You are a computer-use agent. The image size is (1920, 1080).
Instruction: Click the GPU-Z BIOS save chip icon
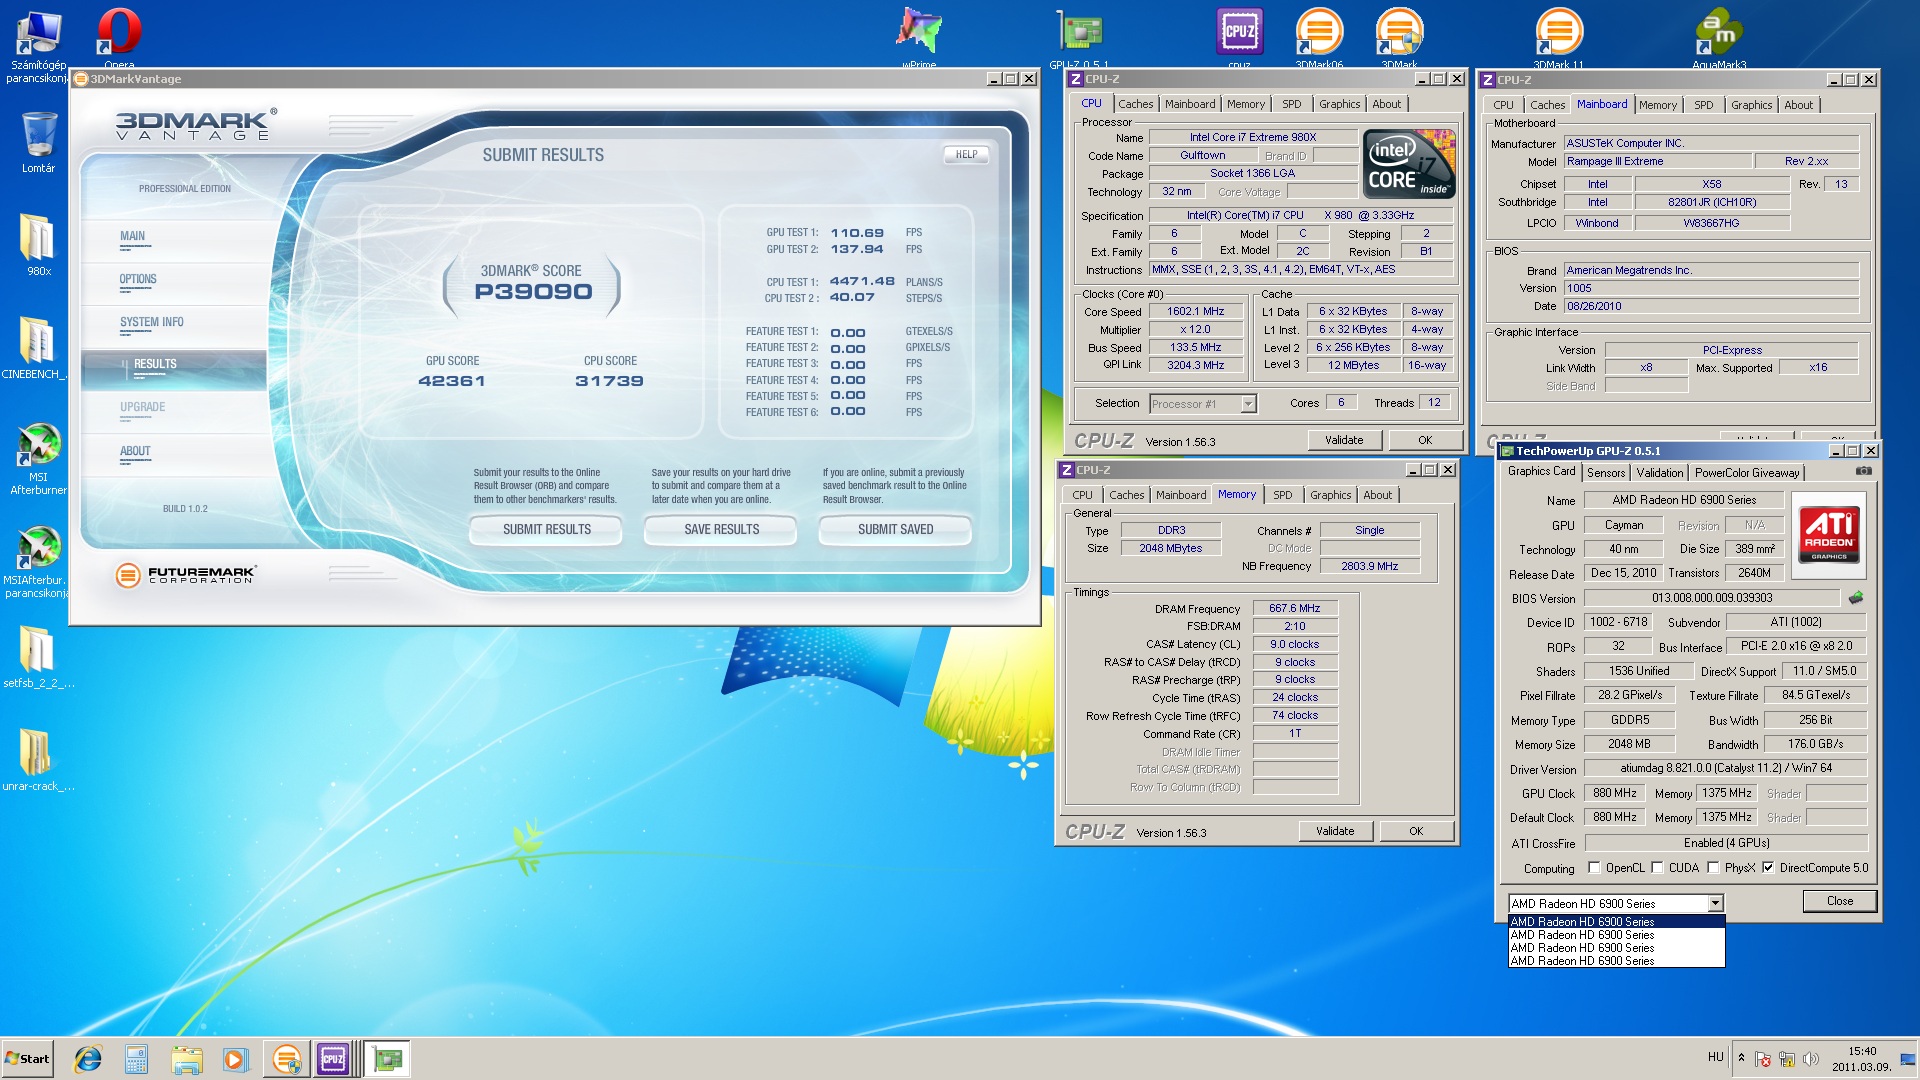[x=1856, y=598]
